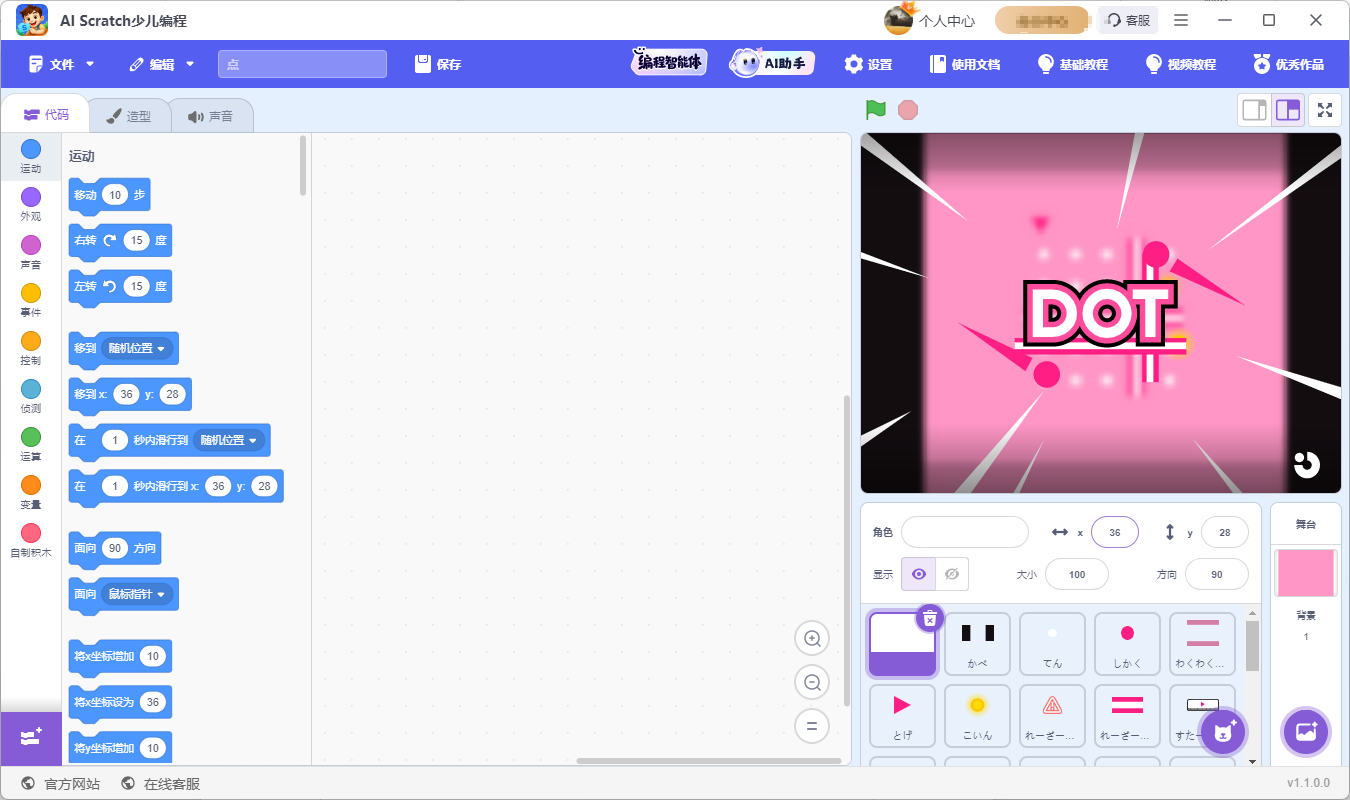Viewport: 1350px width, 800px height.
Task: Open the 文件 dropdown menu
Action: pyautogui.click(x=62, y=64)
